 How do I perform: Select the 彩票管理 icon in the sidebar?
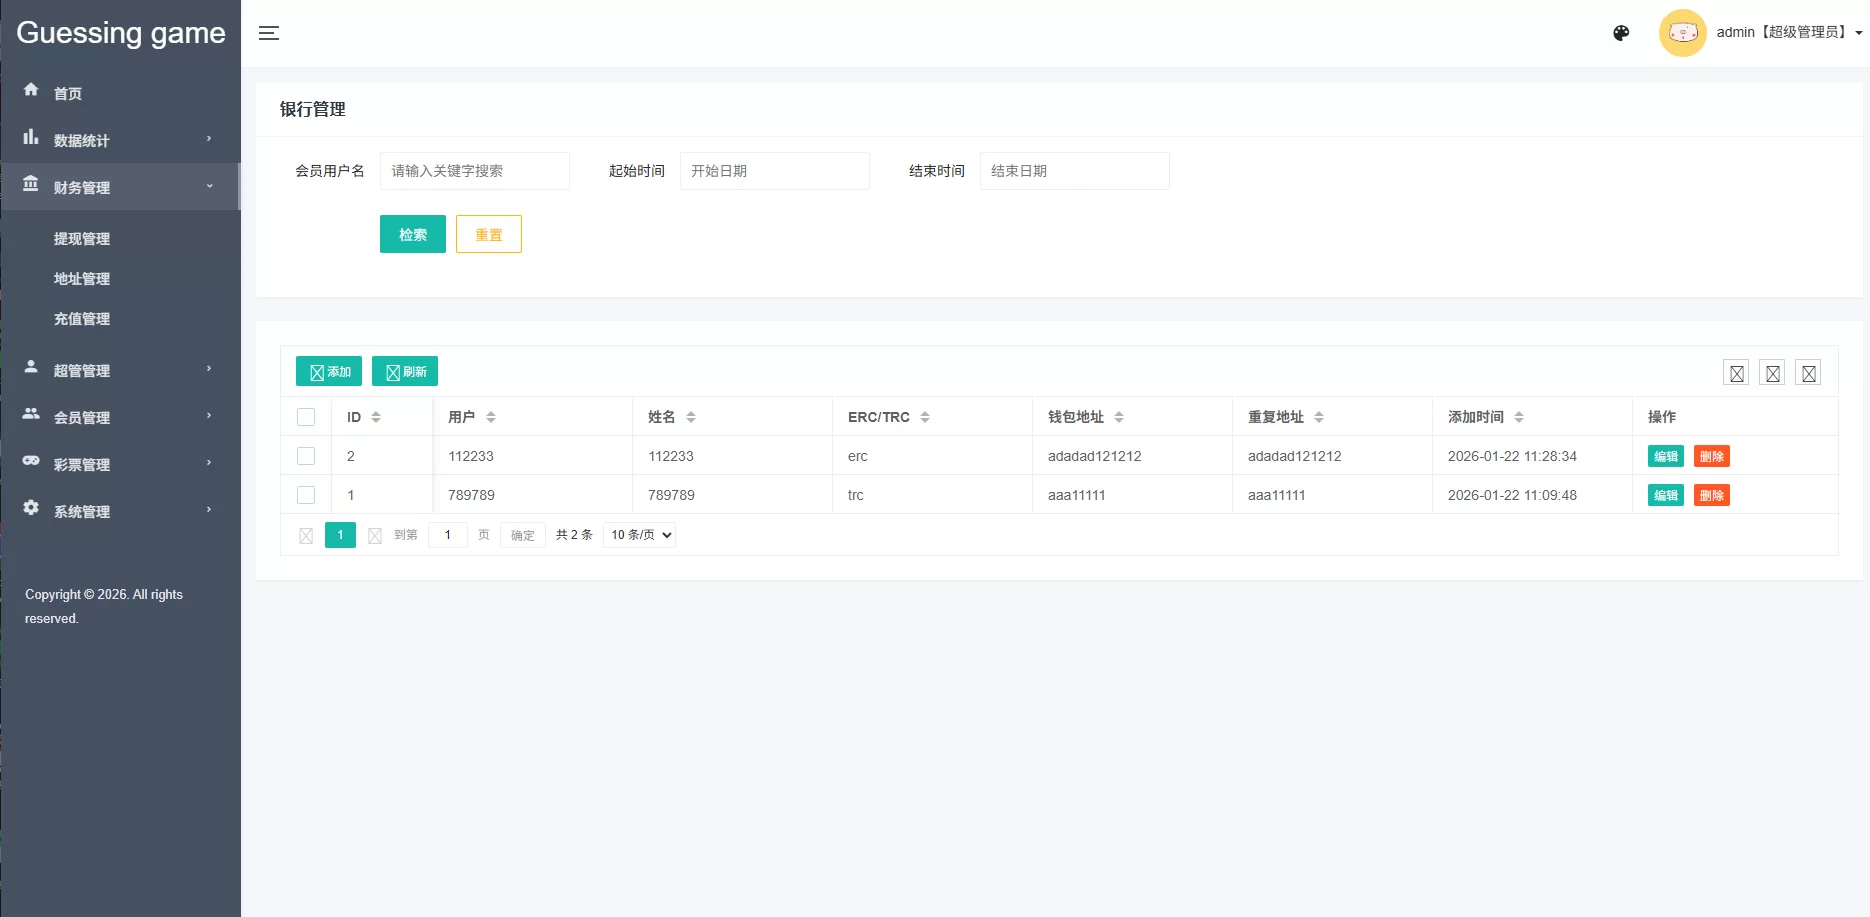click(x=31, y=462)
